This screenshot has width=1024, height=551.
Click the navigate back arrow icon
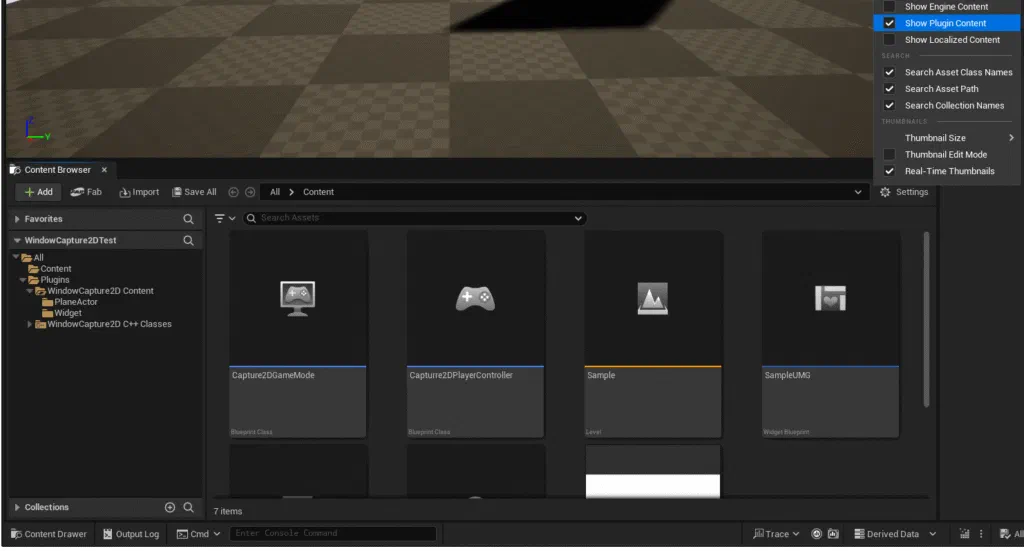click(233, 192)
